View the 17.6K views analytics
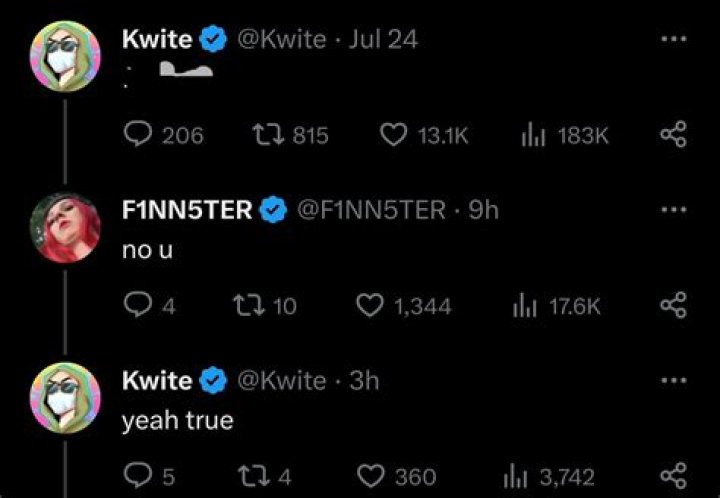Viewport: 720px width, 498px height. (525, 306)
